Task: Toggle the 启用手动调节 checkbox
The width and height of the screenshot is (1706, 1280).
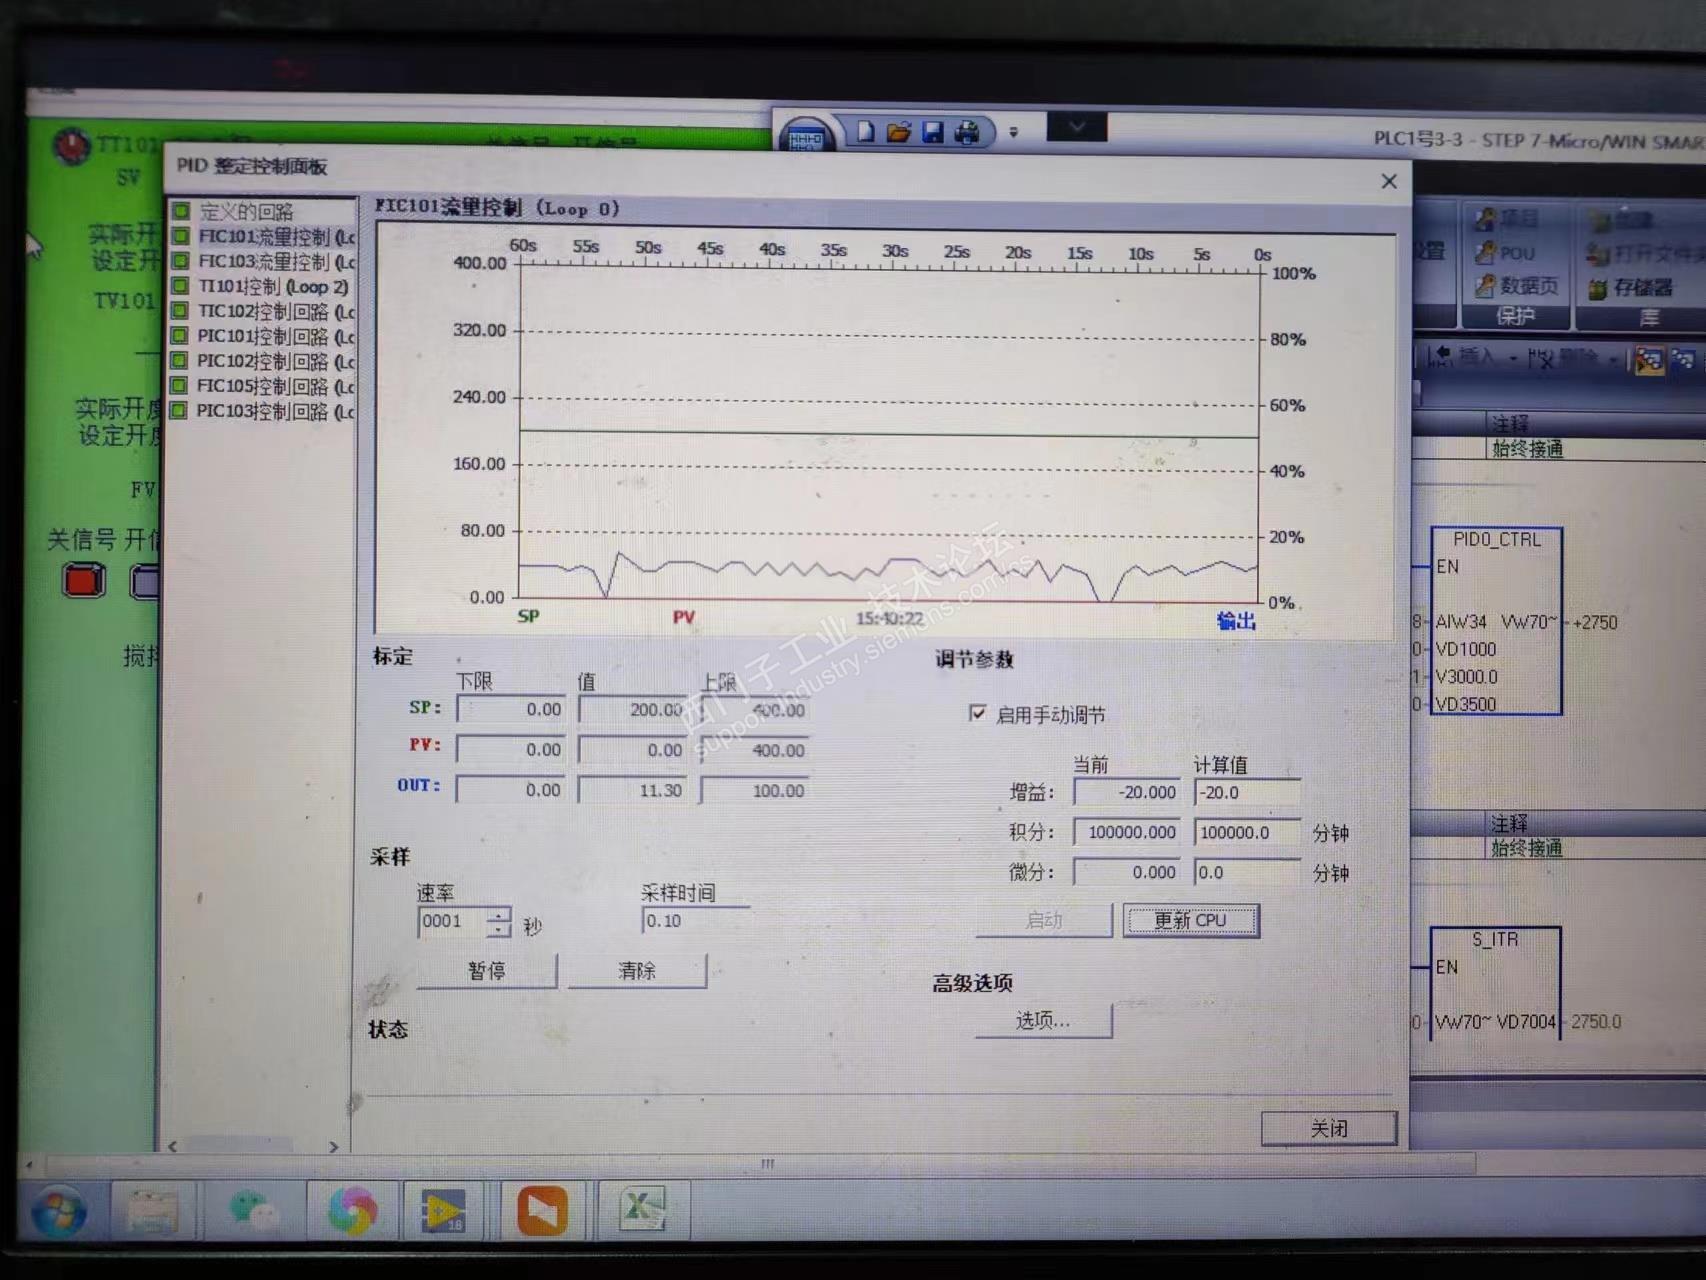Action: (977, 713)
